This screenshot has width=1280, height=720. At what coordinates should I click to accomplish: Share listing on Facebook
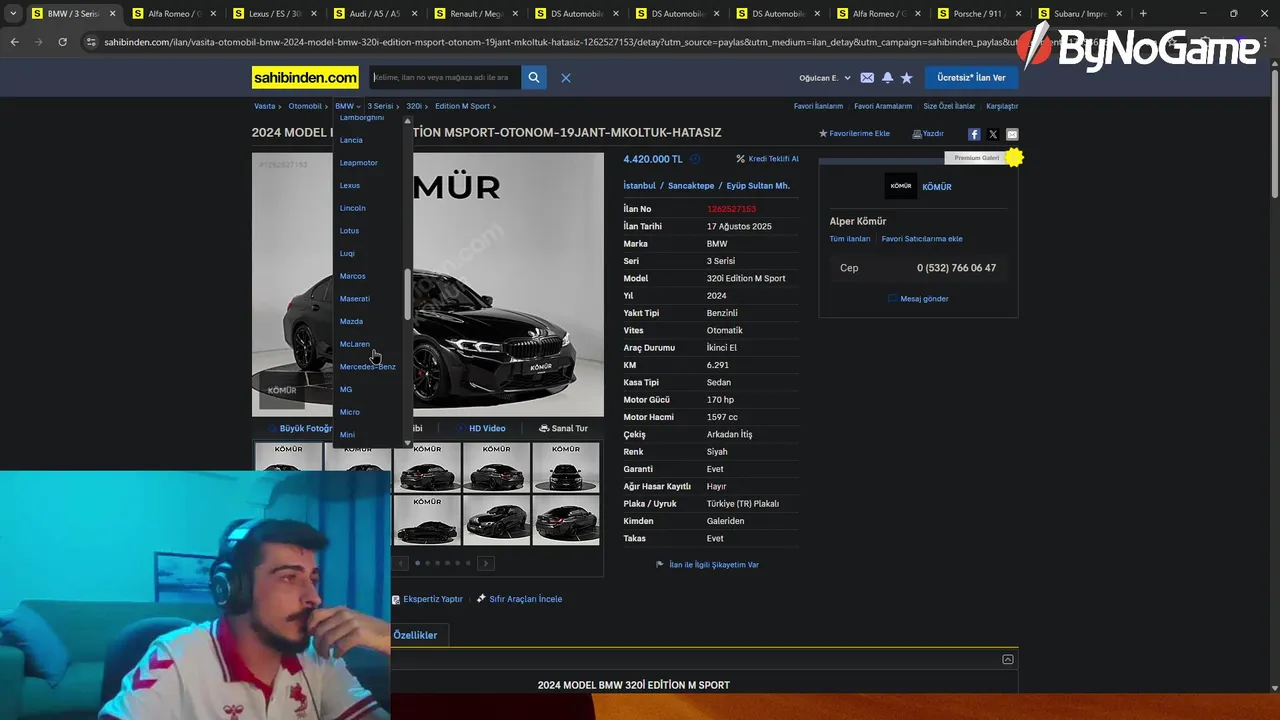pyautogui.click(x=974, y=134)
